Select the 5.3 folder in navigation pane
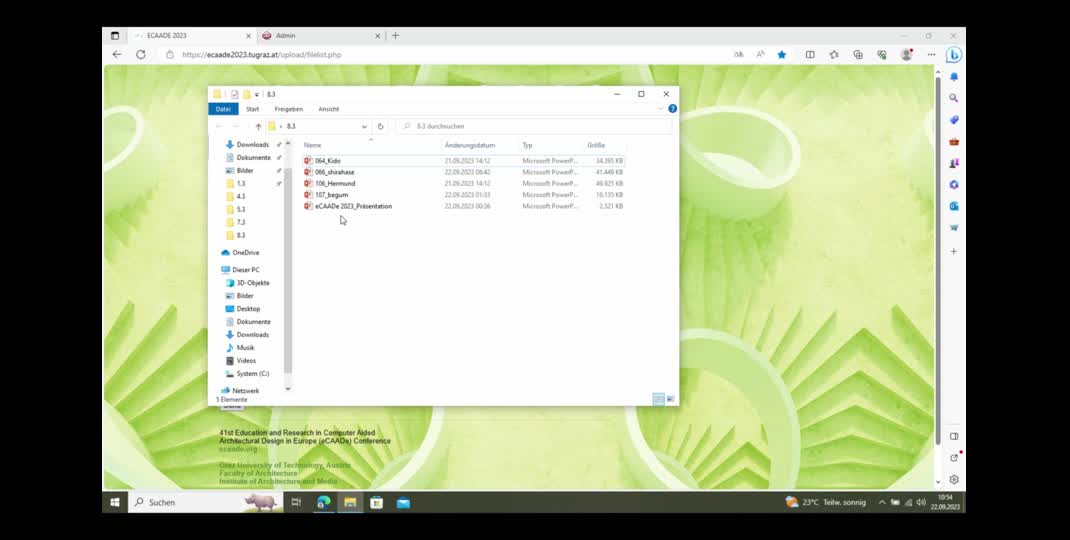The image size is (1070, 540). pyautogui.click(x=240, y=209)
